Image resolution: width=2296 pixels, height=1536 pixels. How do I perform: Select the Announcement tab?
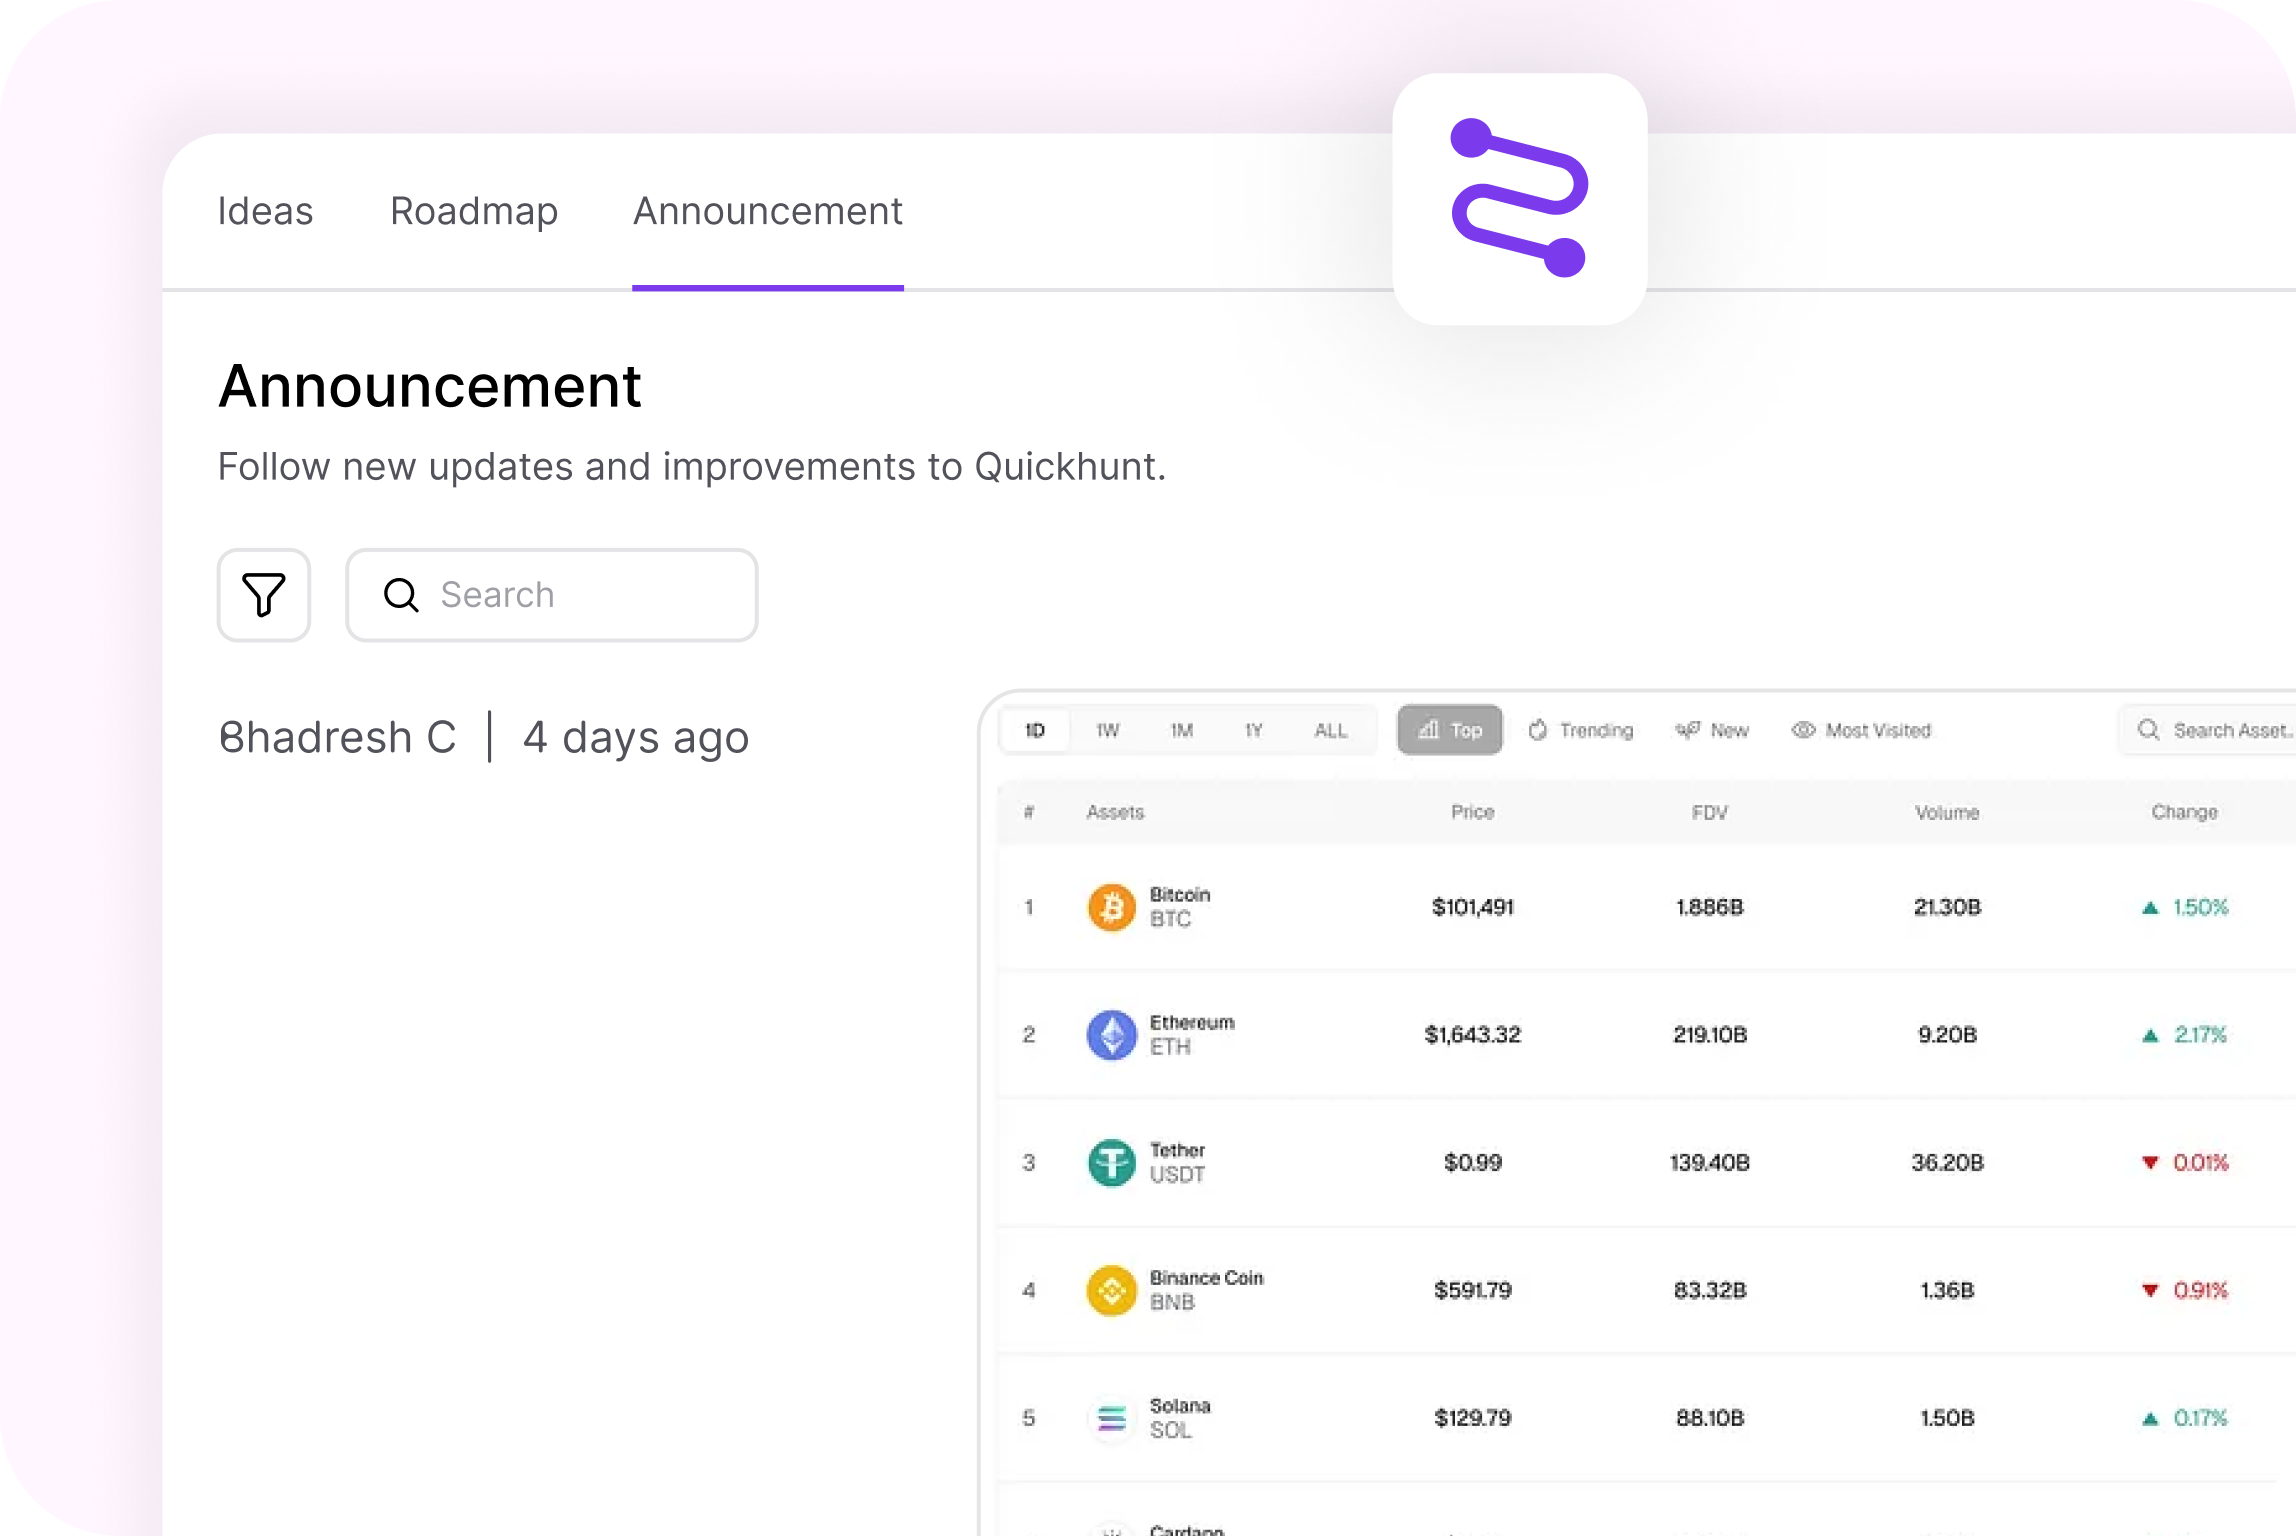click(x=768, y=211)
